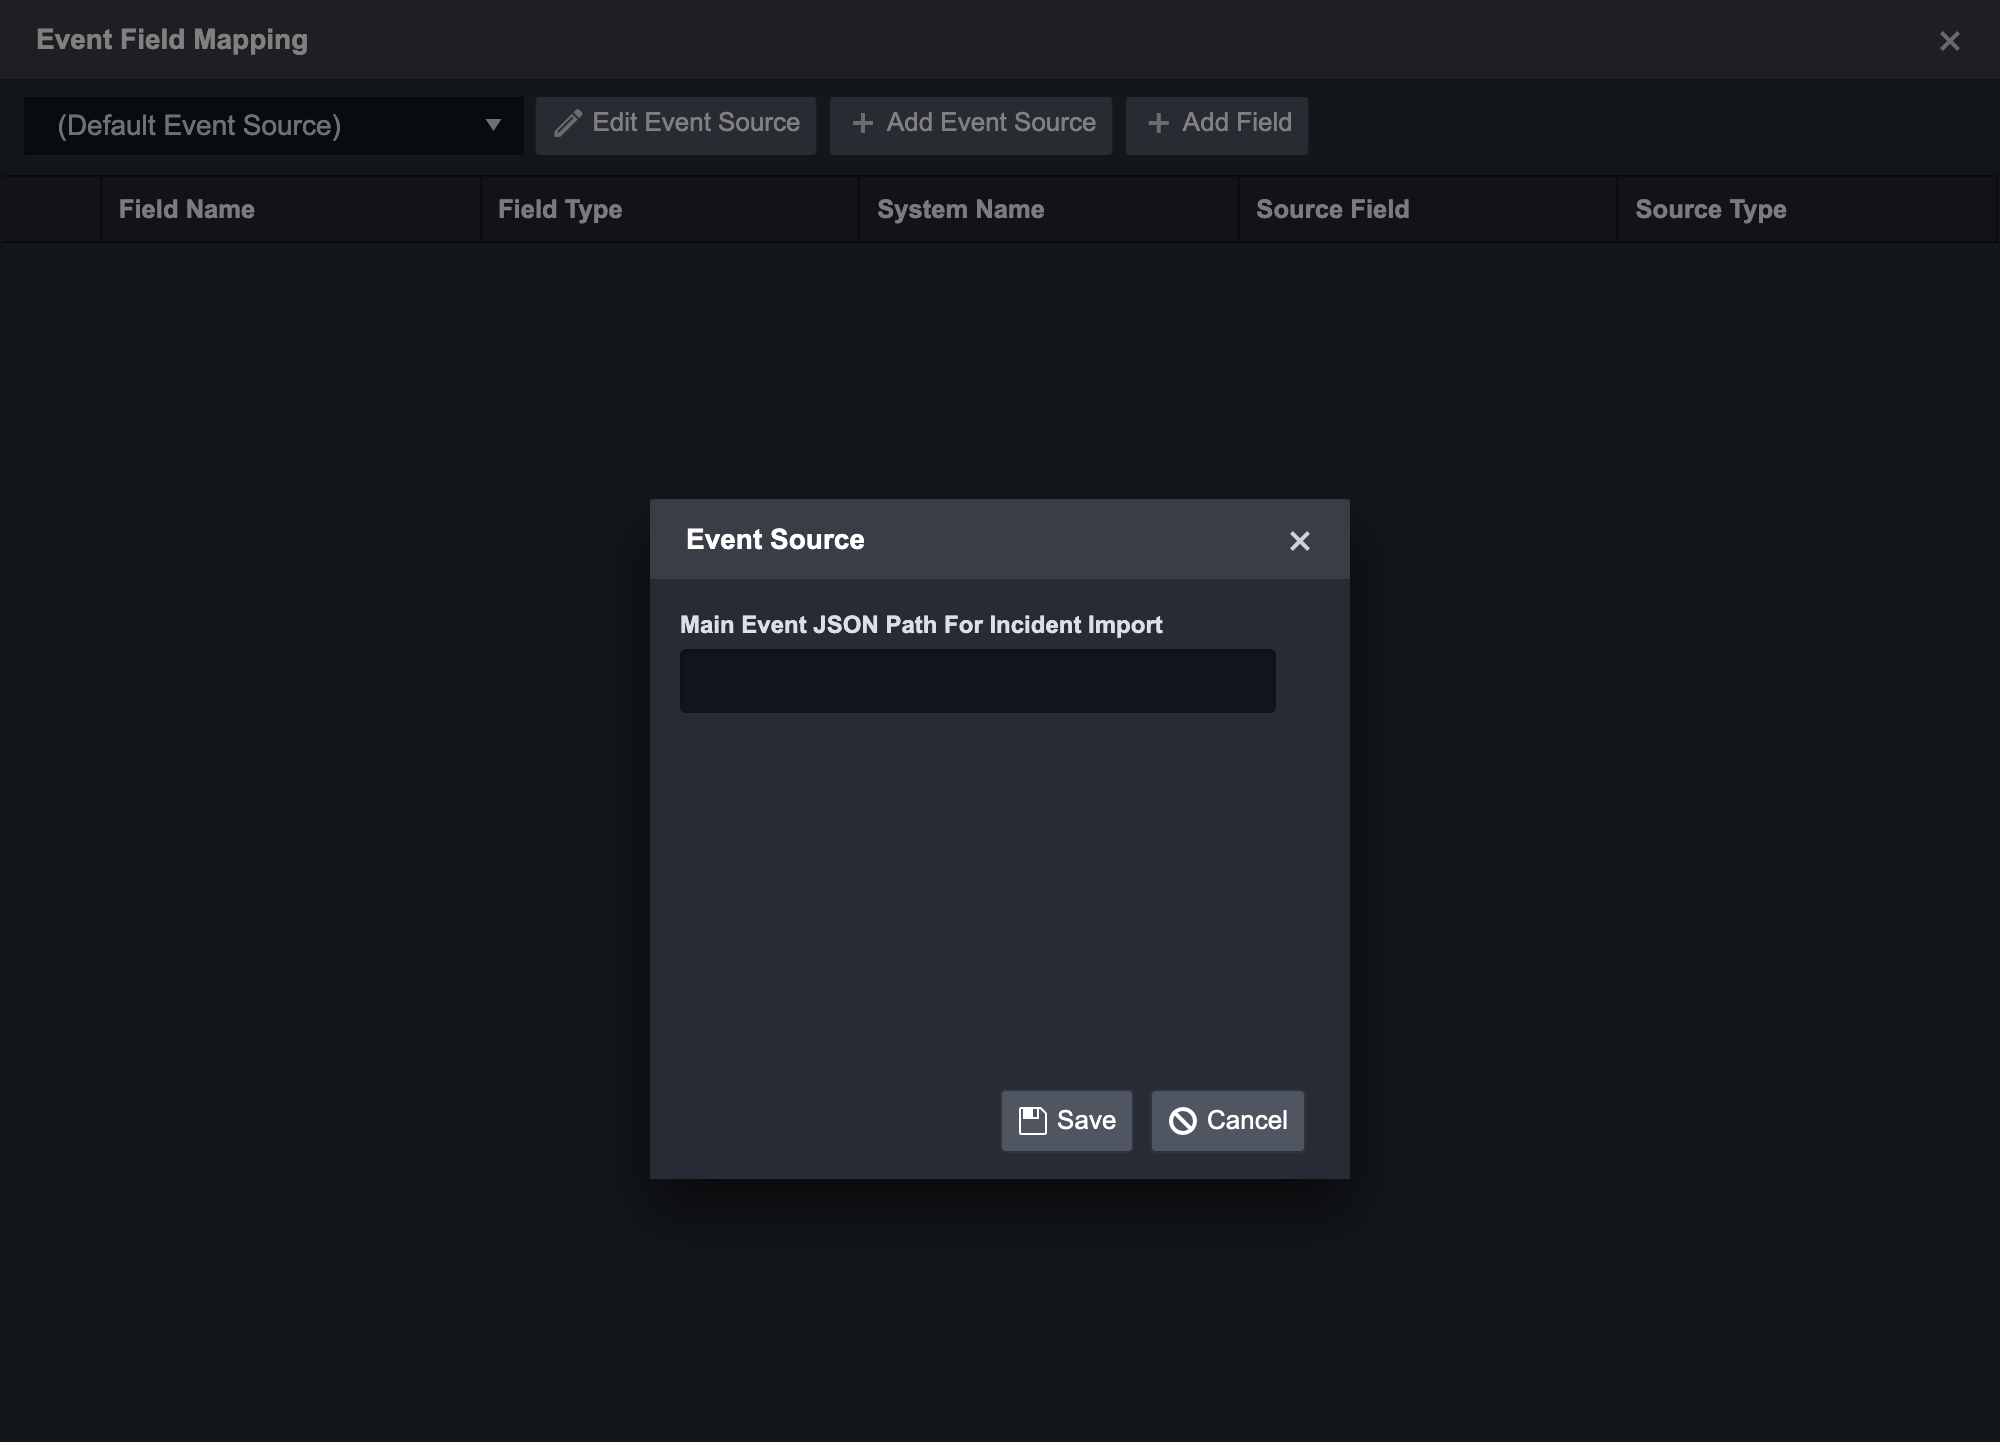Click the Field Type column header

coord(560,209)
